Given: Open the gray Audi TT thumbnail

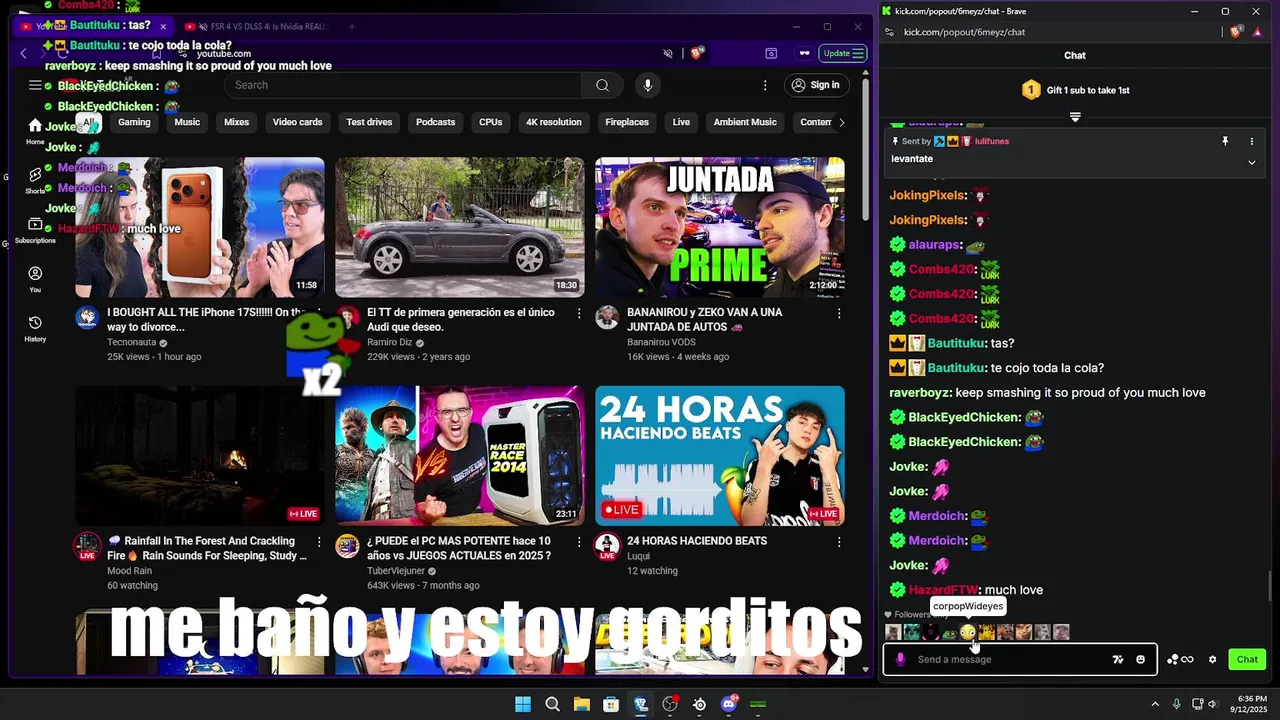Looking at the screenshot, I should [460, 227].
